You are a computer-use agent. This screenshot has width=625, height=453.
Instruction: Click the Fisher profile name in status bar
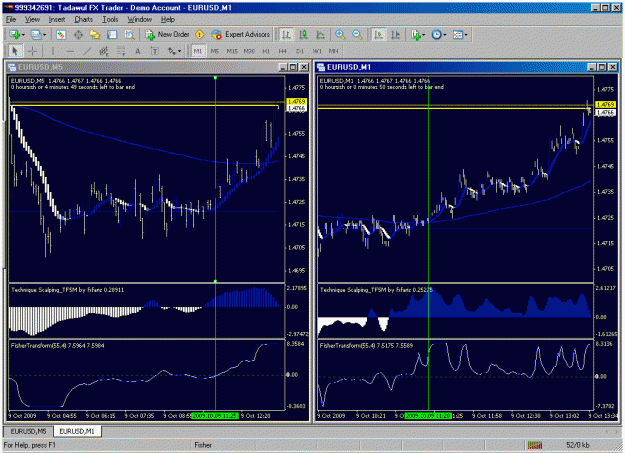click(203, 445)
